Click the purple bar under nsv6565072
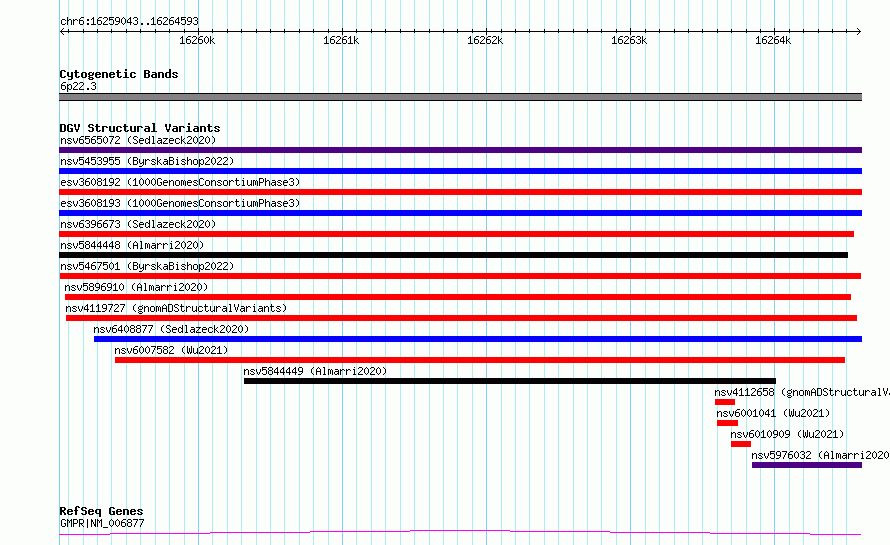Viewport: 890px width, 545px height. tap(460, 150)
